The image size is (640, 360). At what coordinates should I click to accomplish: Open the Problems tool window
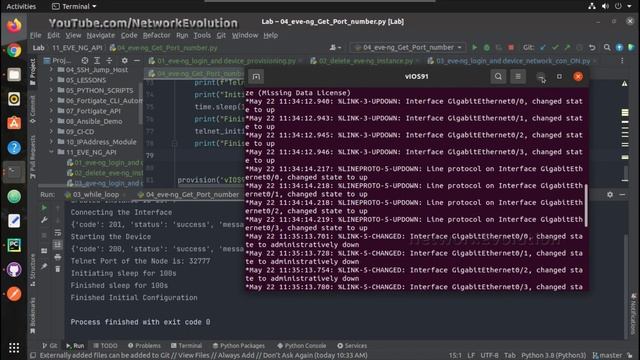[x=144, y=346]
